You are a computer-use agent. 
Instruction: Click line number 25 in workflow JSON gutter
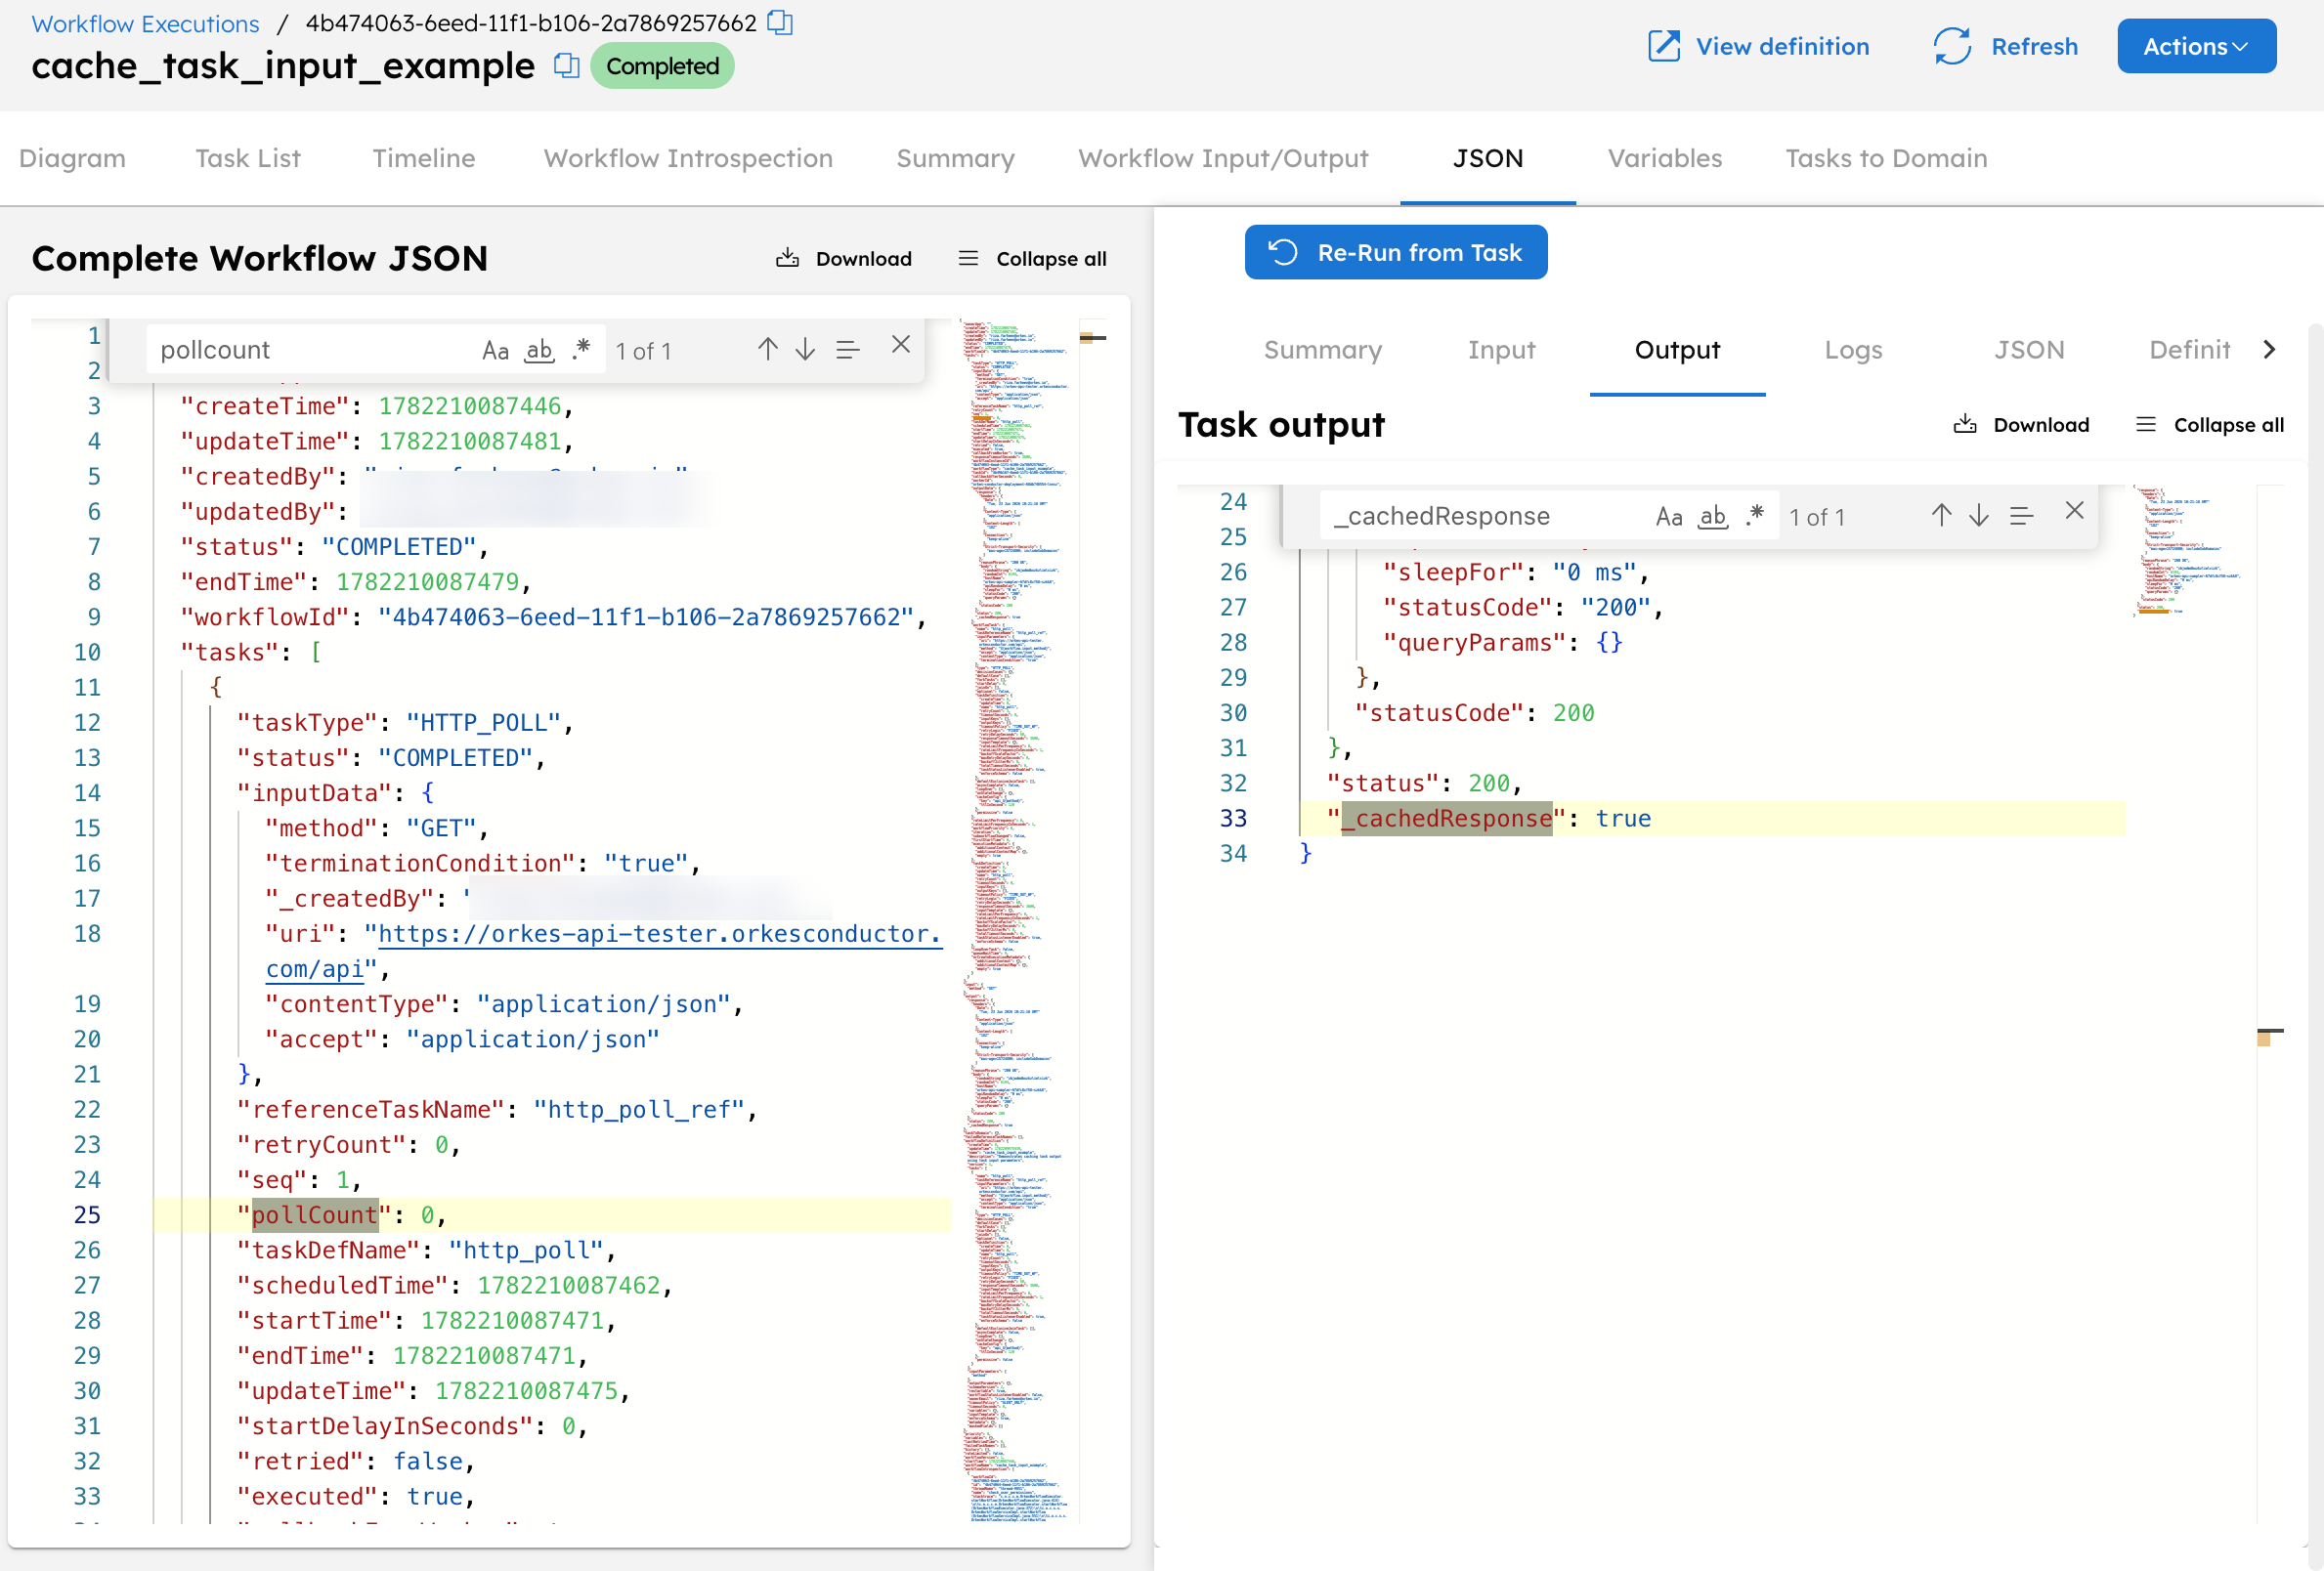point(87,1215)
